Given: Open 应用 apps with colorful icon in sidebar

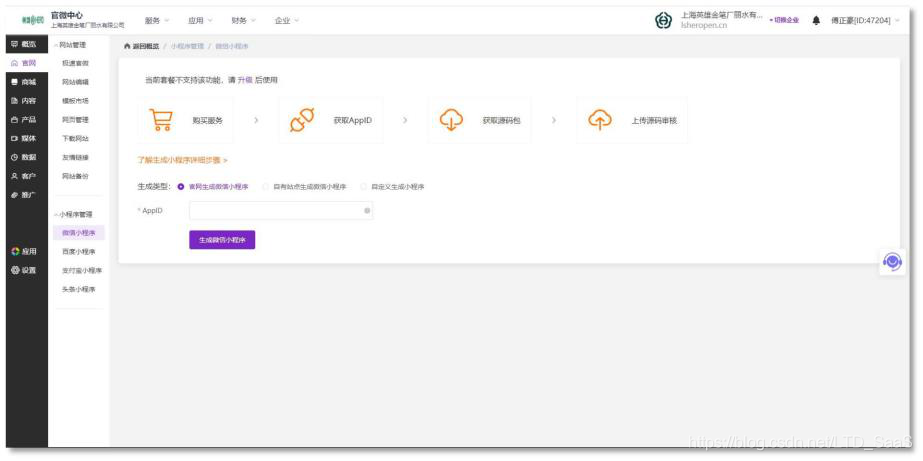Looking at the screenshot, I should pos(24,251).
